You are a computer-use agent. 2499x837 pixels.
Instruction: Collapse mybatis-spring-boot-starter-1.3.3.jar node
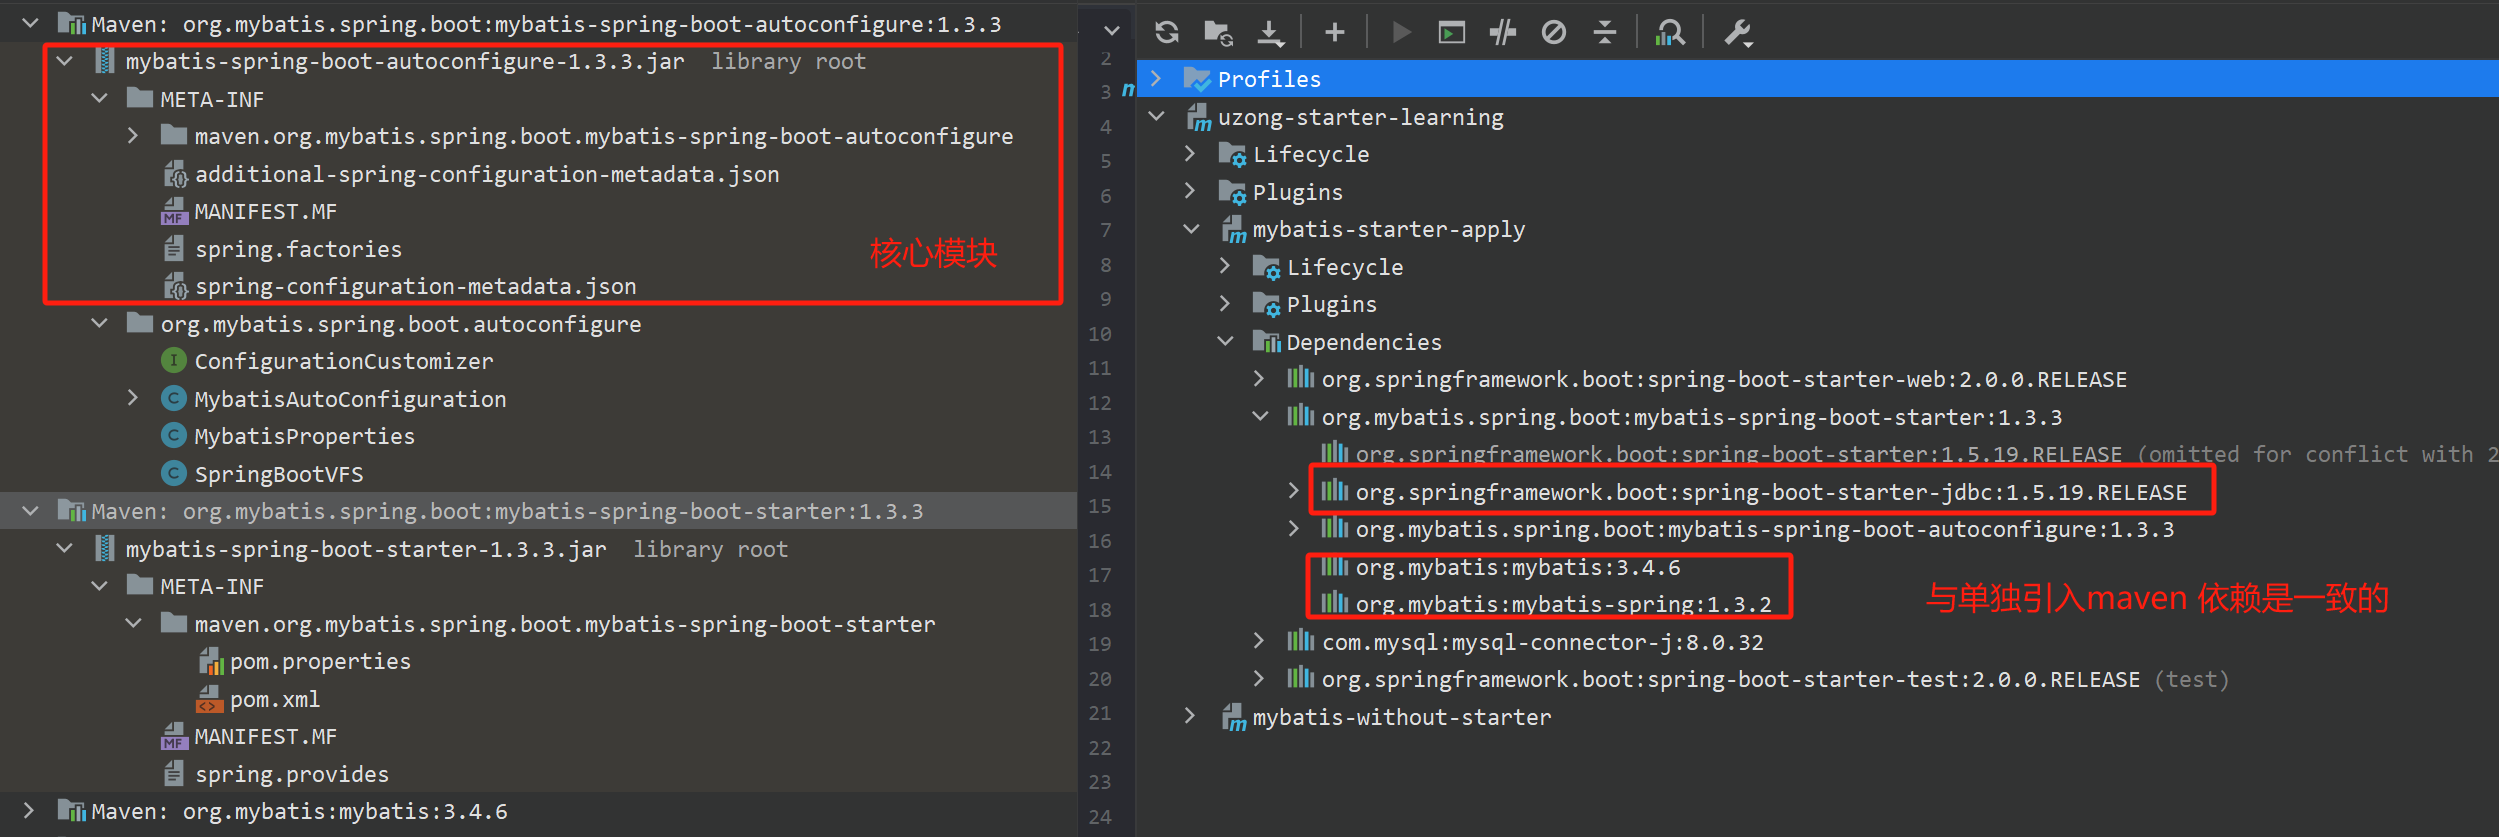pos(65,548)
